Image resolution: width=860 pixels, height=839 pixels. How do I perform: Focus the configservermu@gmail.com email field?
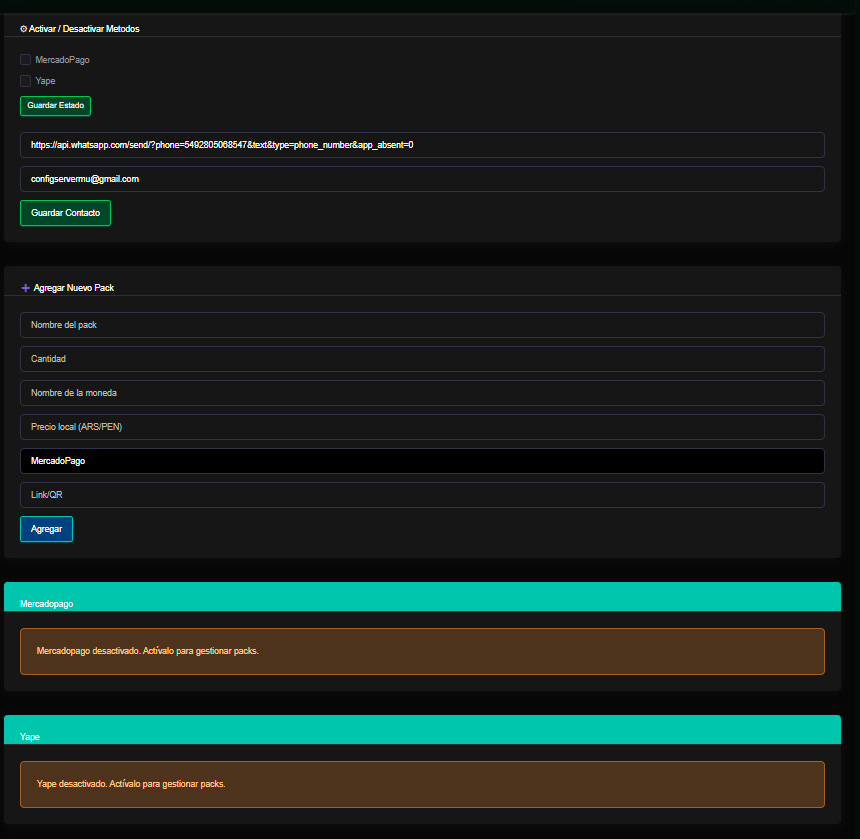click(x=422, y=179)
